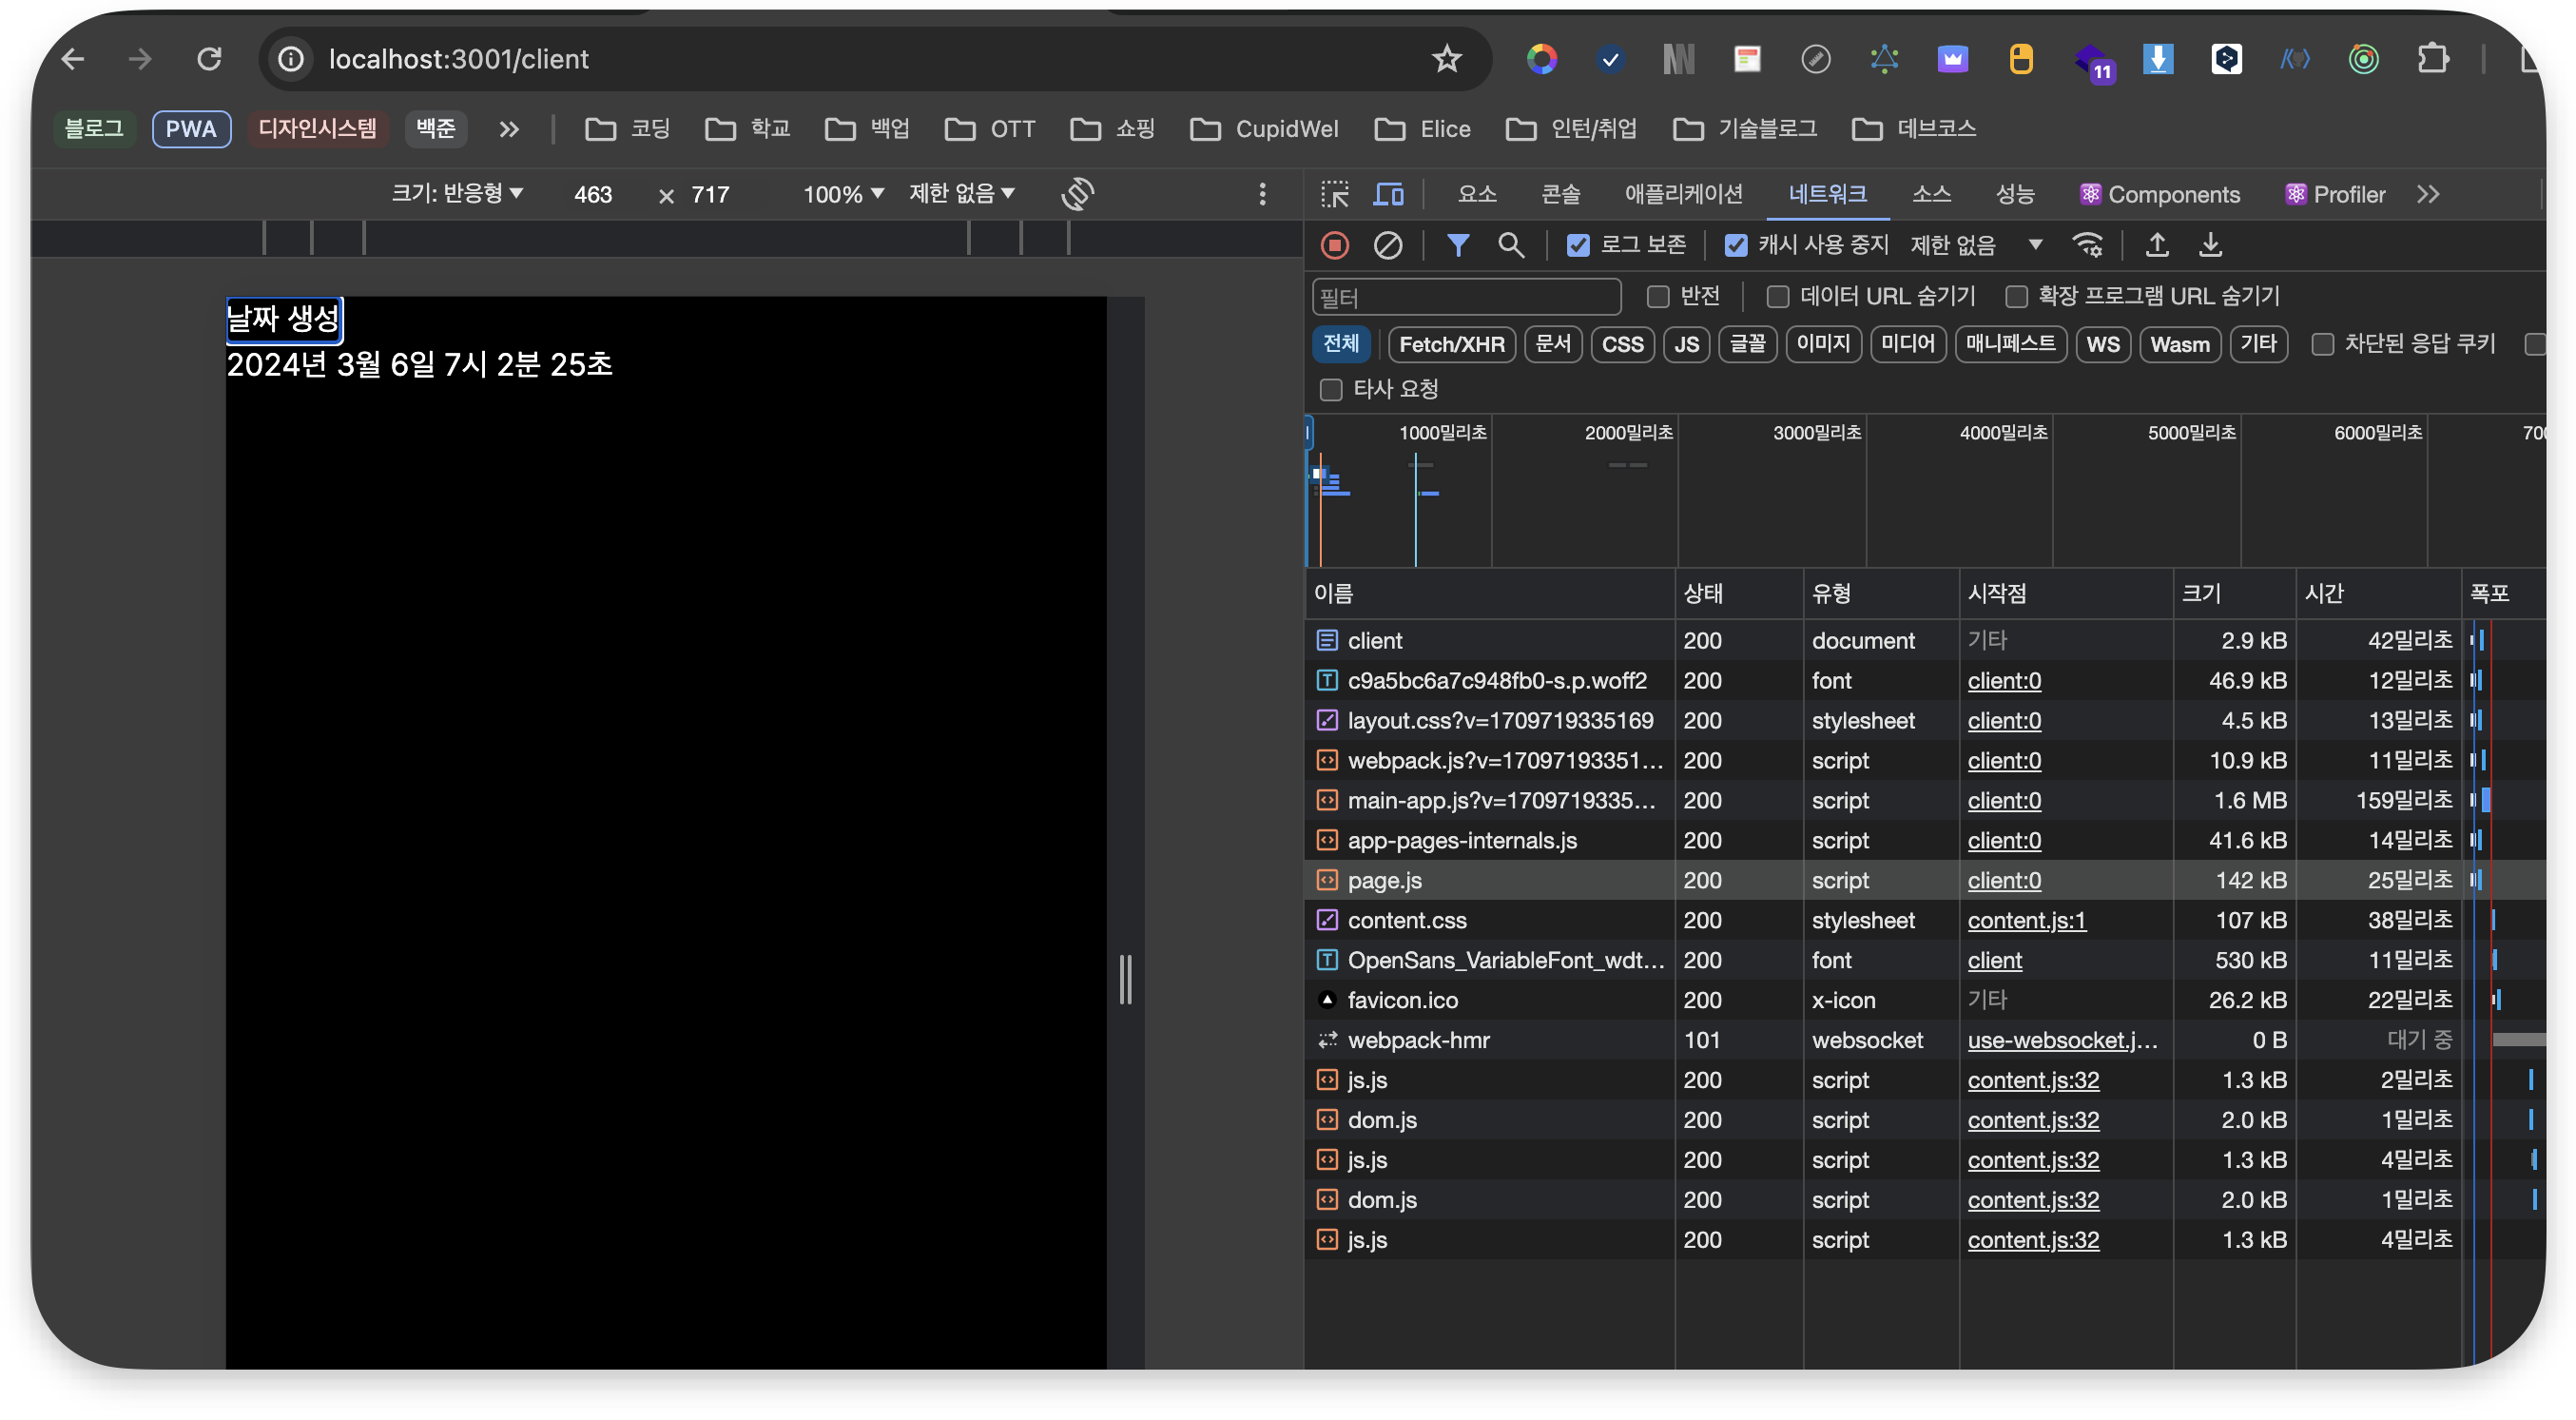
Task: Switch to the 성능 tab
Action: [2015, 194]
